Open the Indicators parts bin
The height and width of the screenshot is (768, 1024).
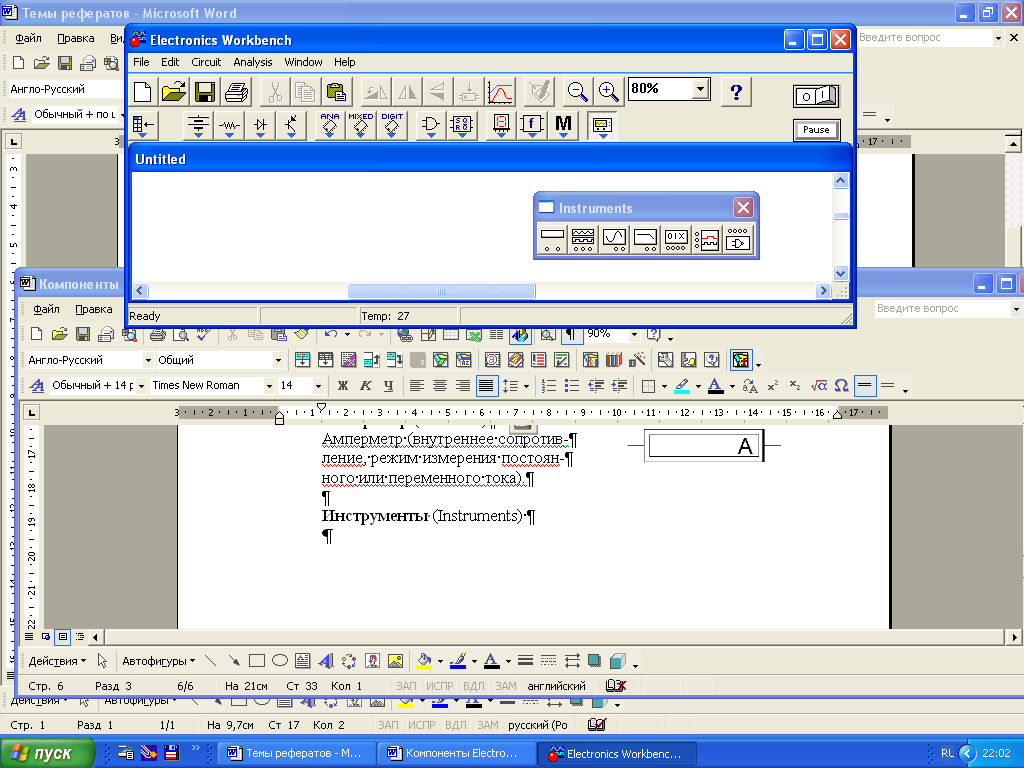[x=501, y=124]
